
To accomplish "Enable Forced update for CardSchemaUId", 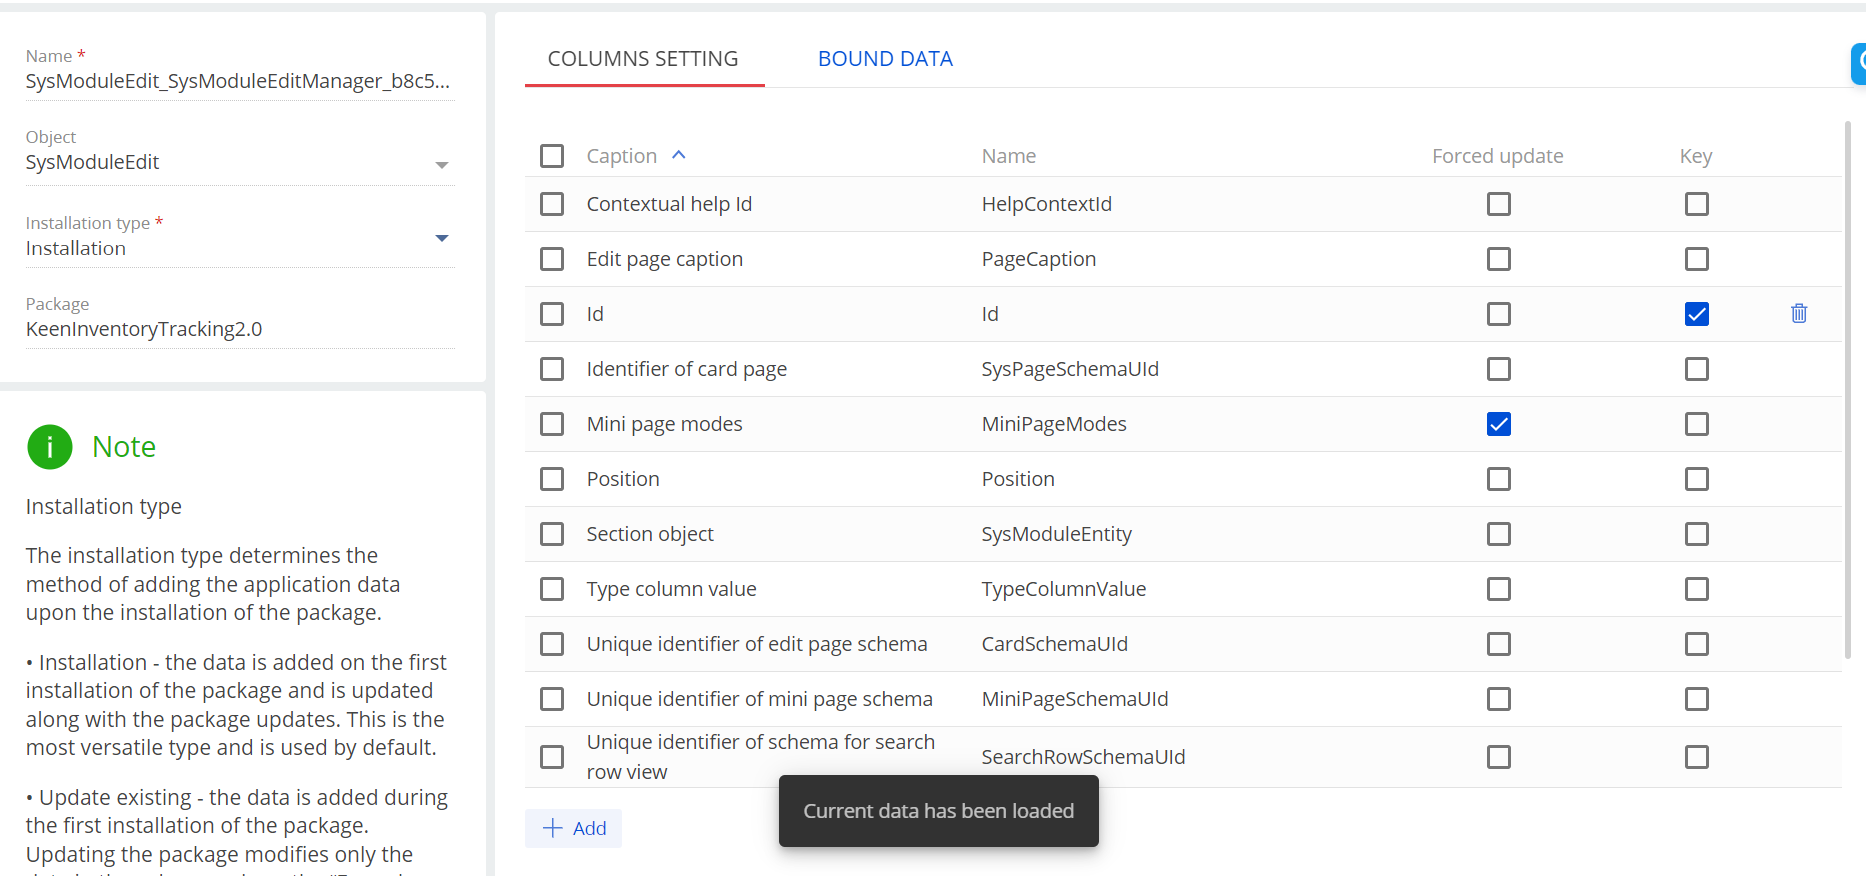I will click(x=1499, y=644).
